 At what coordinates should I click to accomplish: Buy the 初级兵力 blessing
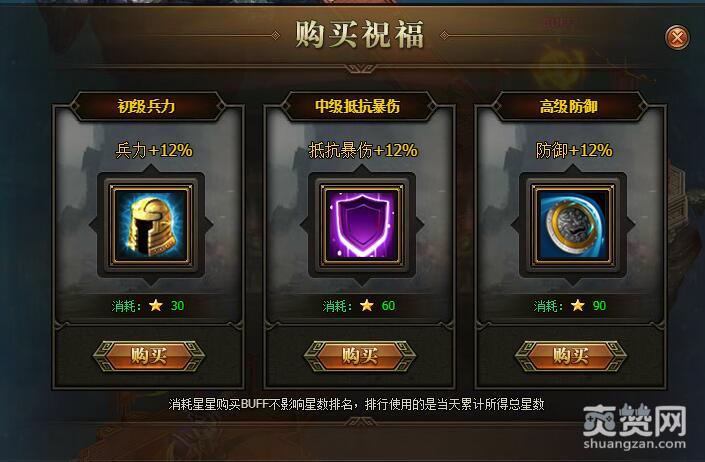click(x=149, y=356)
